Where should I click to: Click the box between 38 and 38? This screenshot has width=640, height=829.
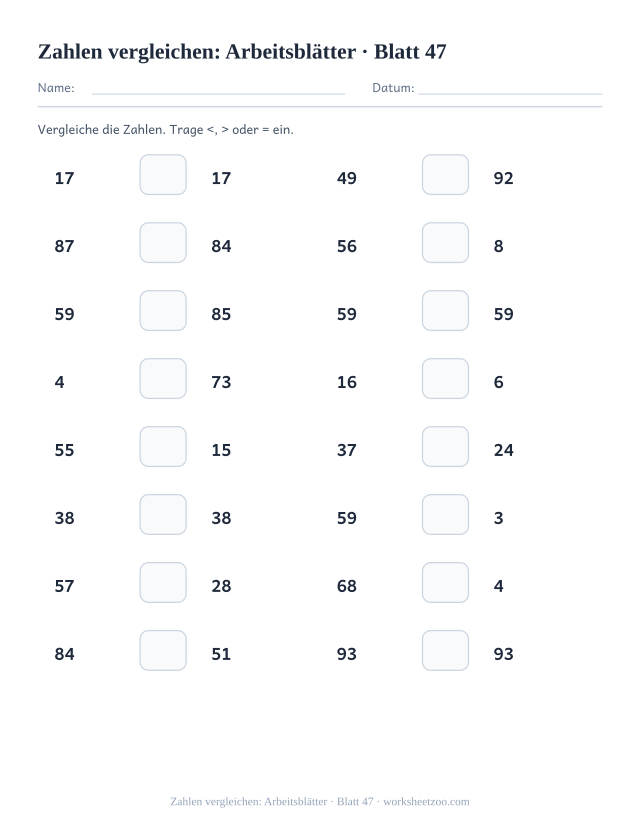tap(163, 514)
